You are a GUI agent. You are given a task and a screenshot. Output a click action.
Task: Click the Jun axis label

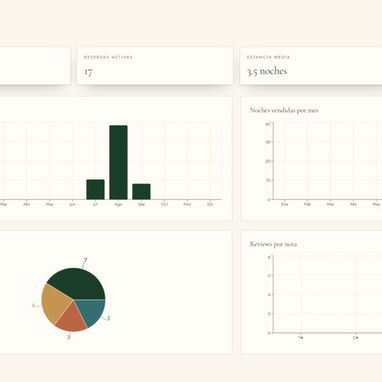(72, 204)
